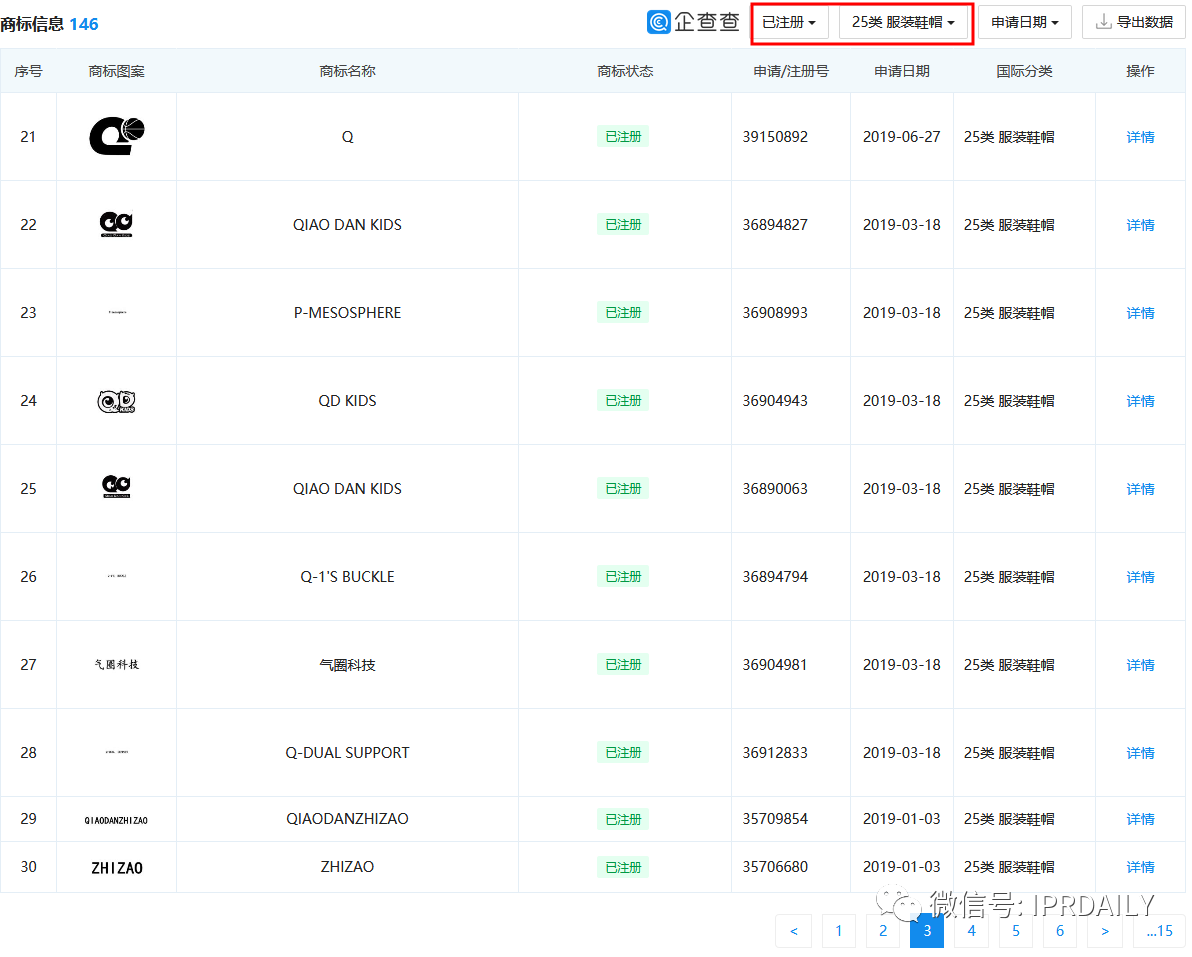Click the 商标名称 column header
Image resolution: width=1192 pixels, height=957 pixels.
pyautogui.click(x=347, y=71)
